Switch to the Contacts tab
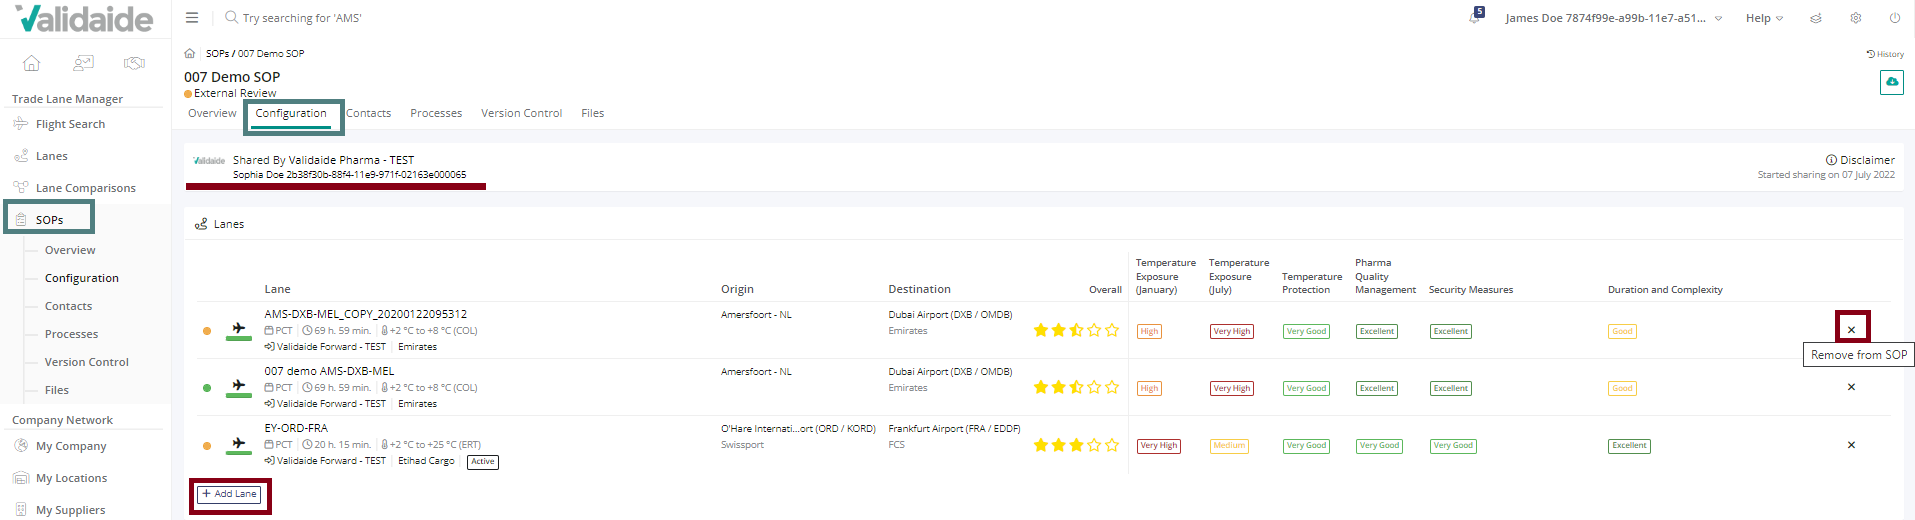The height and width of the screenshot is (520, 1915). pos(368,113)
